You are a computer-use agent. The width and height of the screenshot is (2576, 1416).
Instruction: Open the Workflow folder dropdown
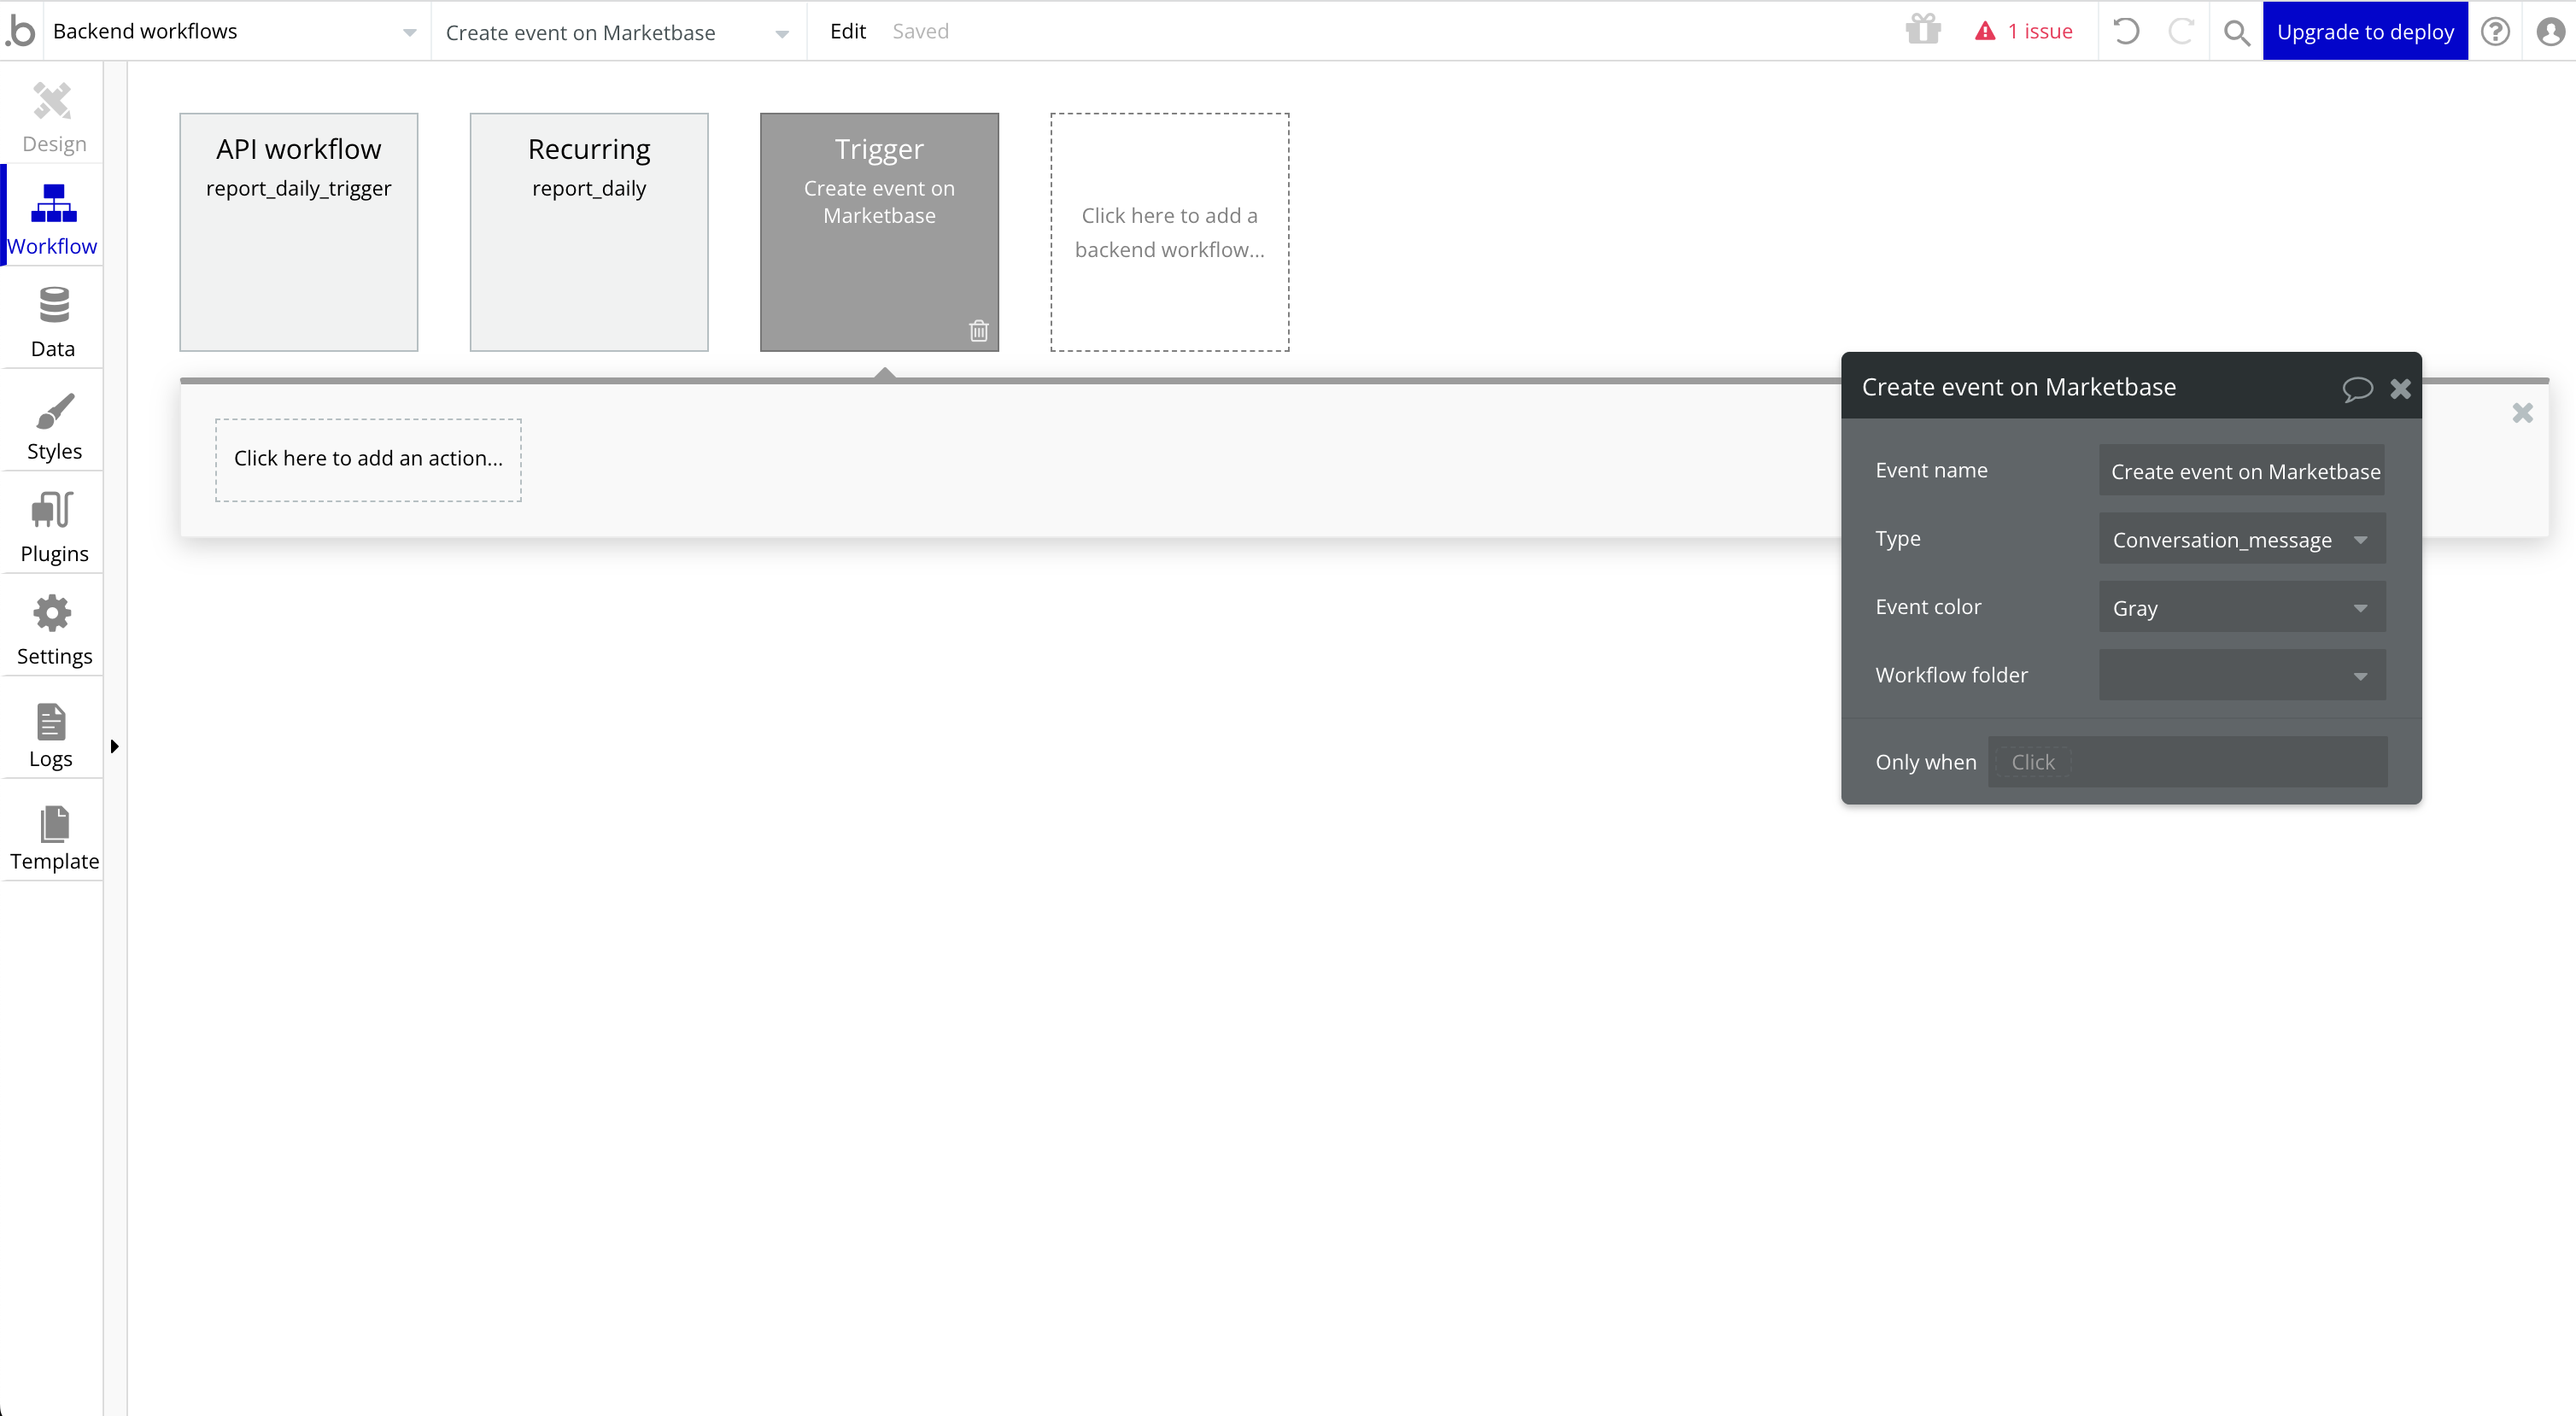2241,676
